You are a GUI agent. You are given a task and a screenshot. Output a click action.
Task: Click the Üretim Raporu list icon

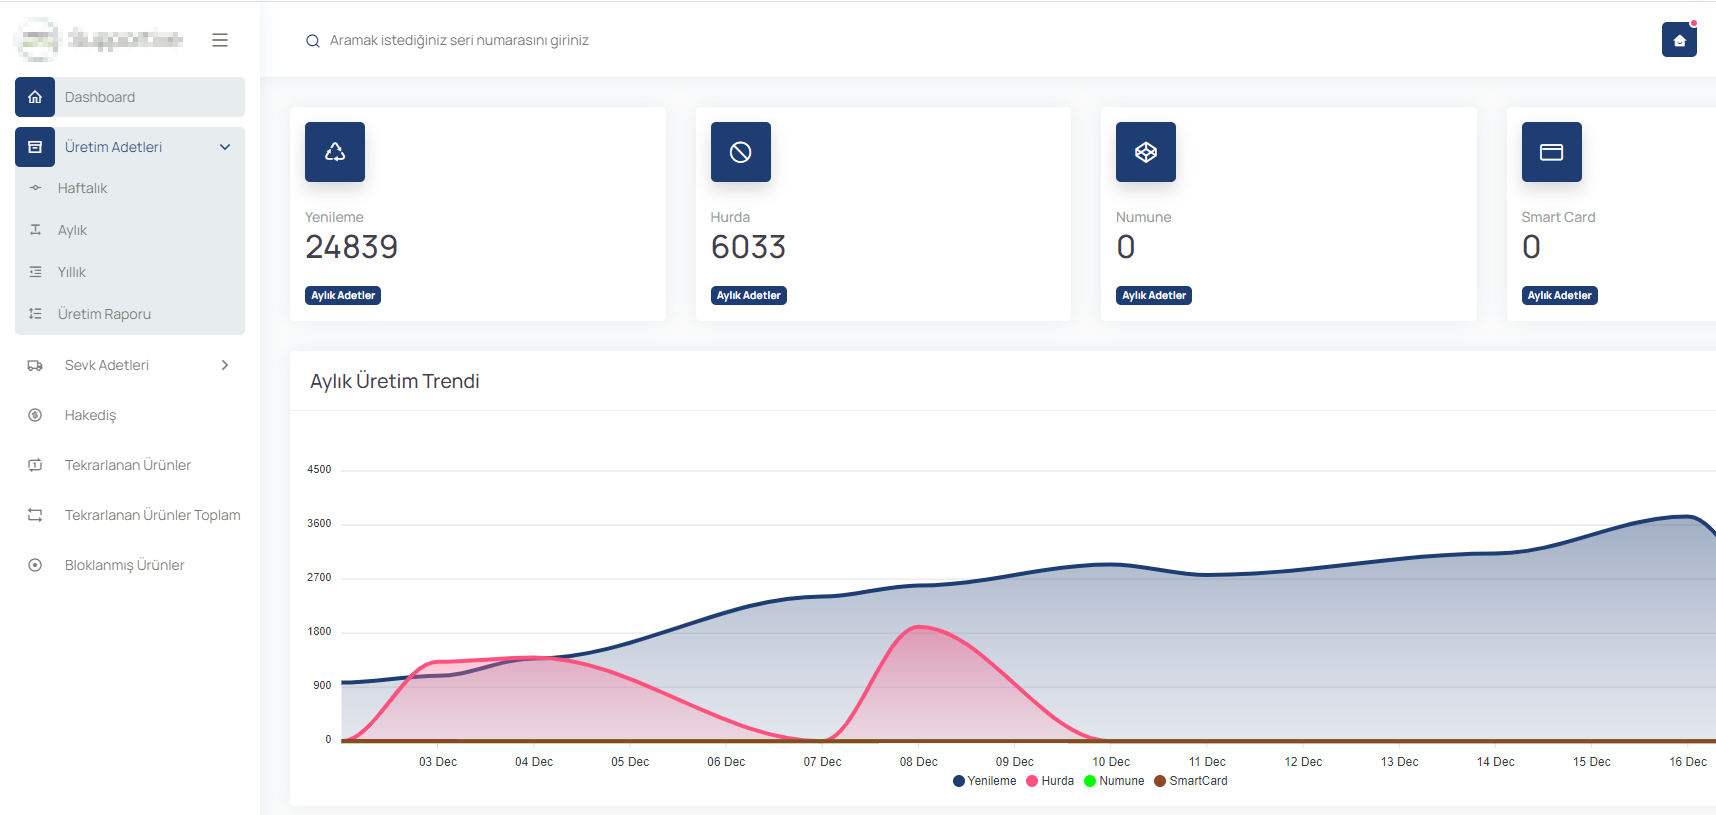tap(36, 314)
